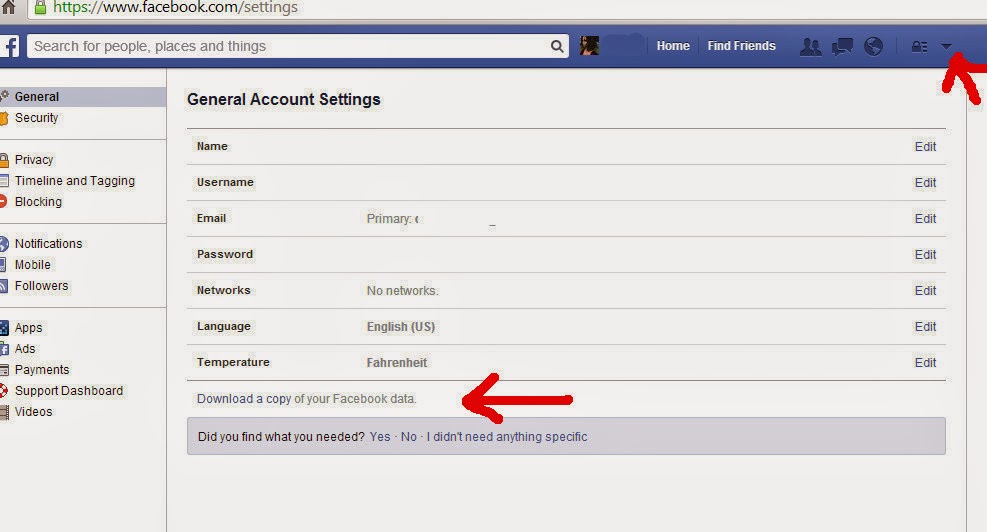Click the General Account Settings heading

coord(284,99)
